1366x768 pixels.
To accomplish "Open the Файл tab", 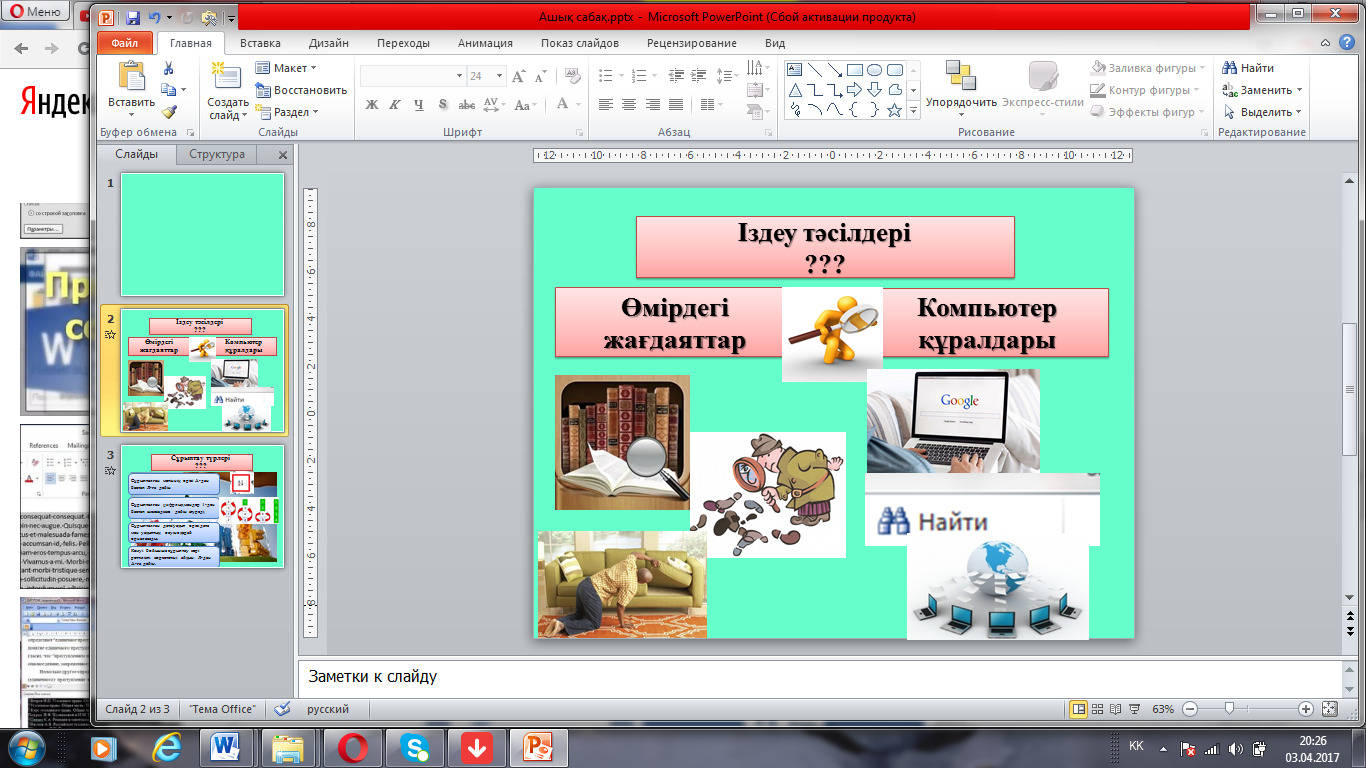I will [125, 43].
